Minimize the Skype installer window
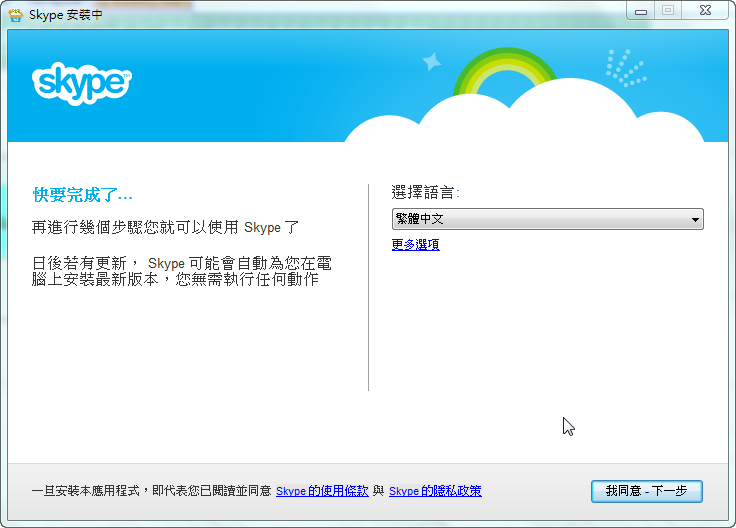The height and width of the screenshot is (528, 736). [x=641, y=11]
